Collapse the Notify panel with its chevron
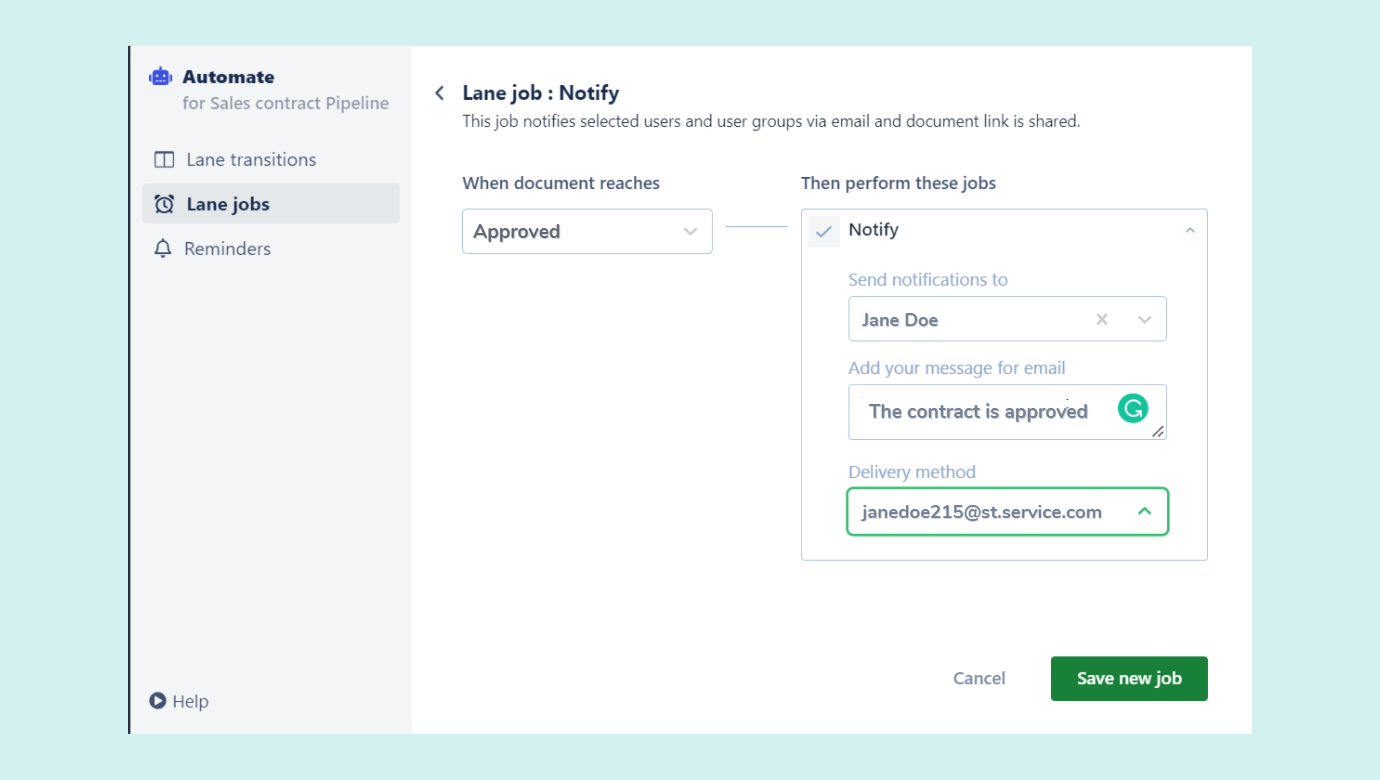 pos(1189,229)
